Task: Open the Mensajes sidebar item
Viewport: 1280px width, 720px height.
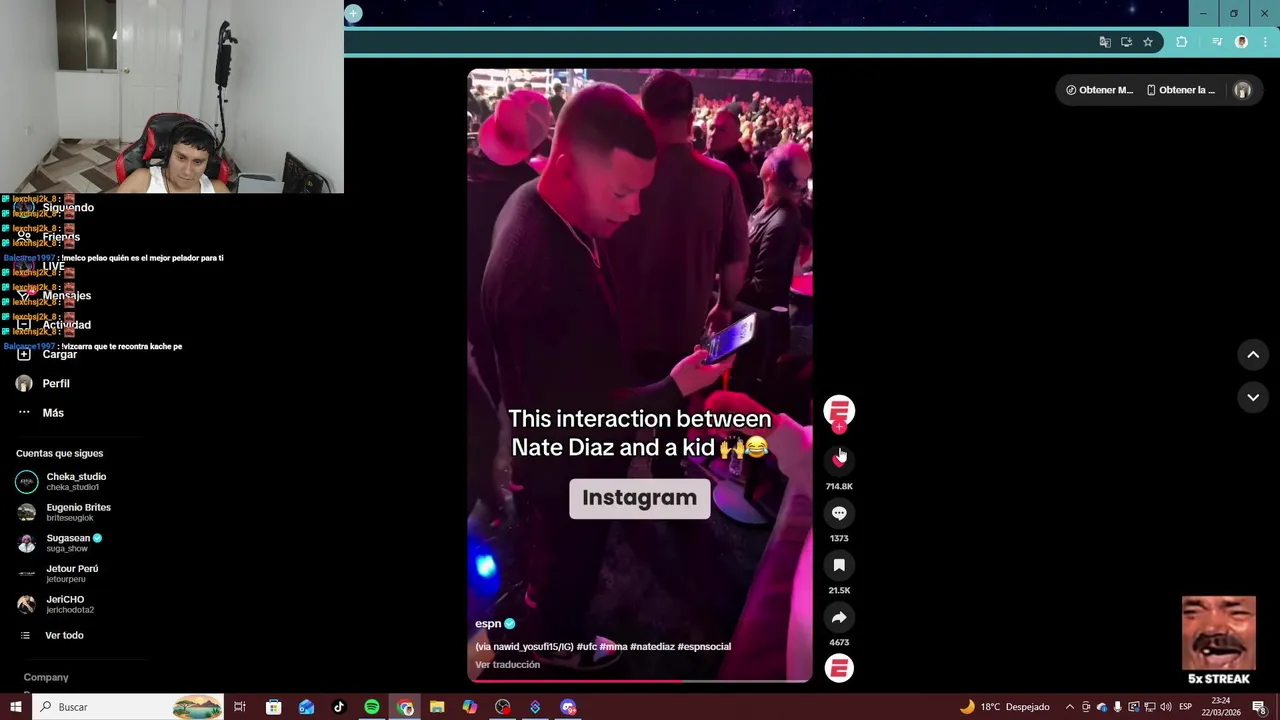Action: click(x=55, y=296)
